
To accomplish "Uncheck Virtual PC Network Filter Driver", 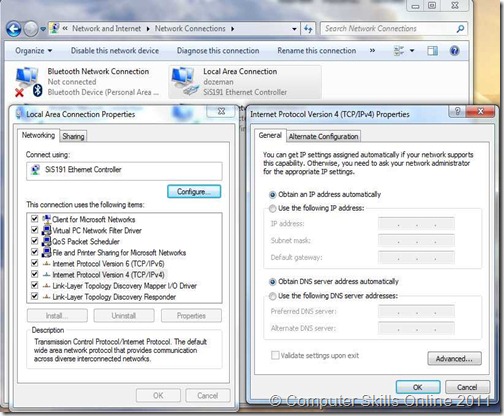I will 34,230.
